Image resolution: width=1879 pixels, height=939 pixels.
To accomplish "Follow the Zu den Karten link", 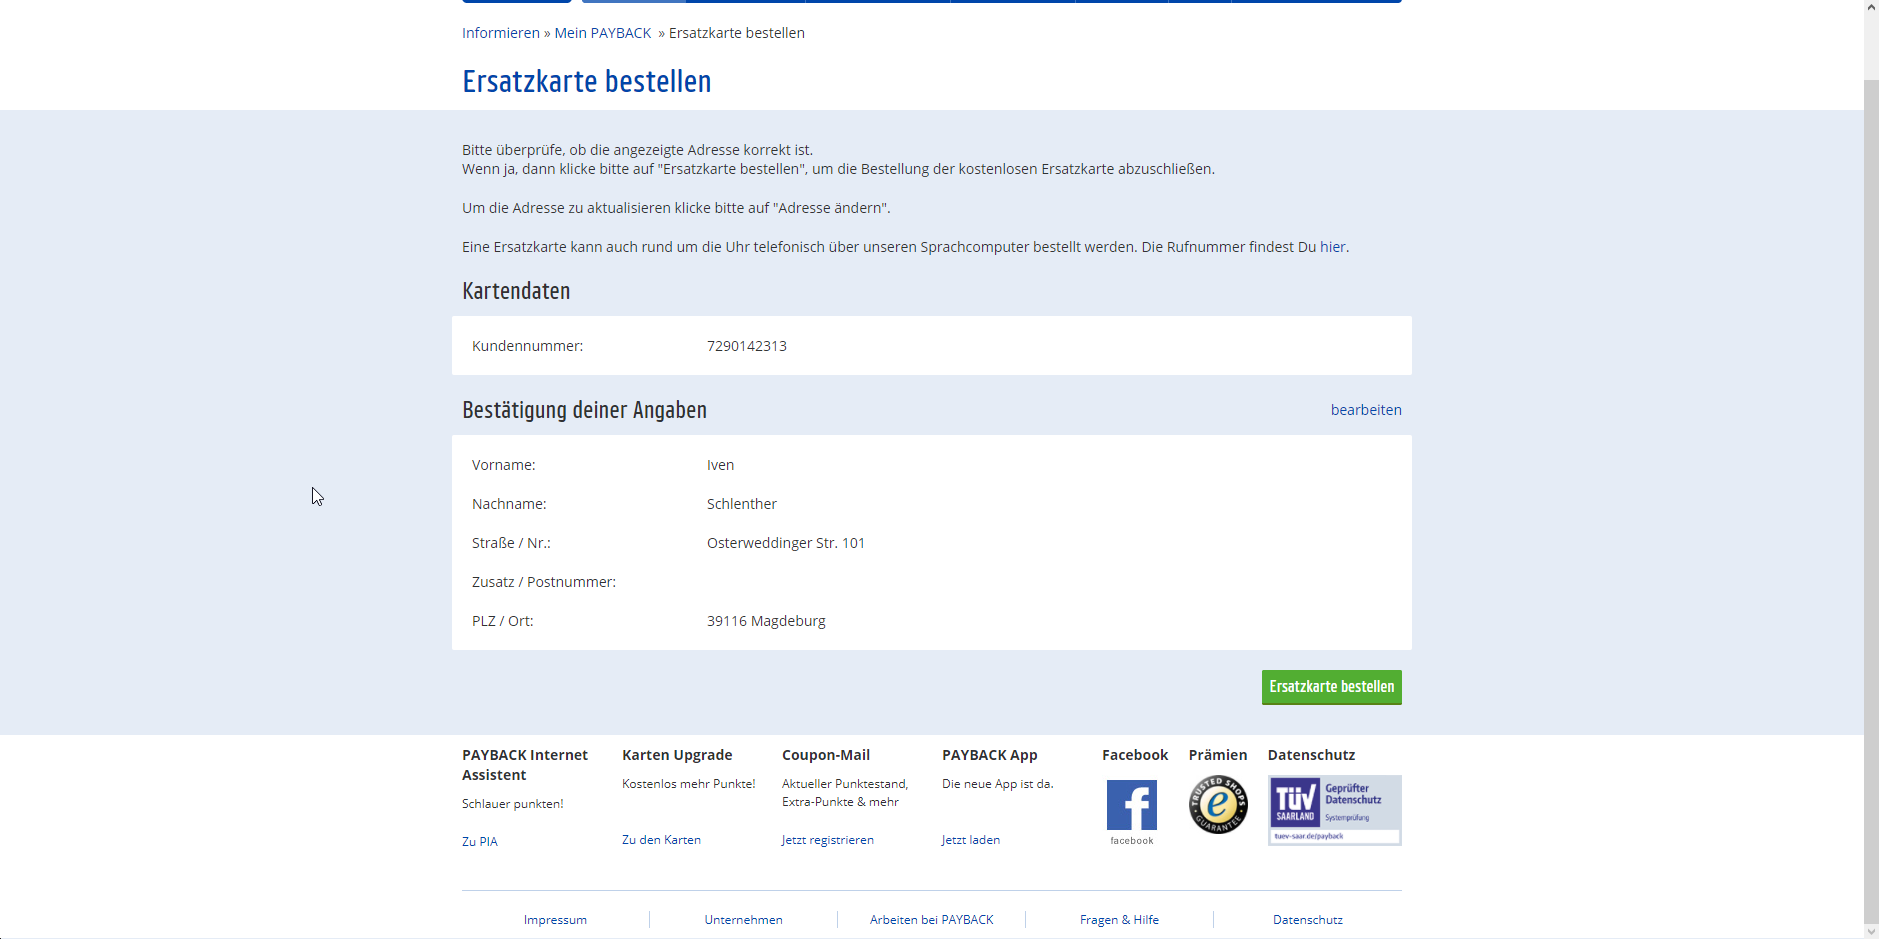I will [x=661, y=840].
